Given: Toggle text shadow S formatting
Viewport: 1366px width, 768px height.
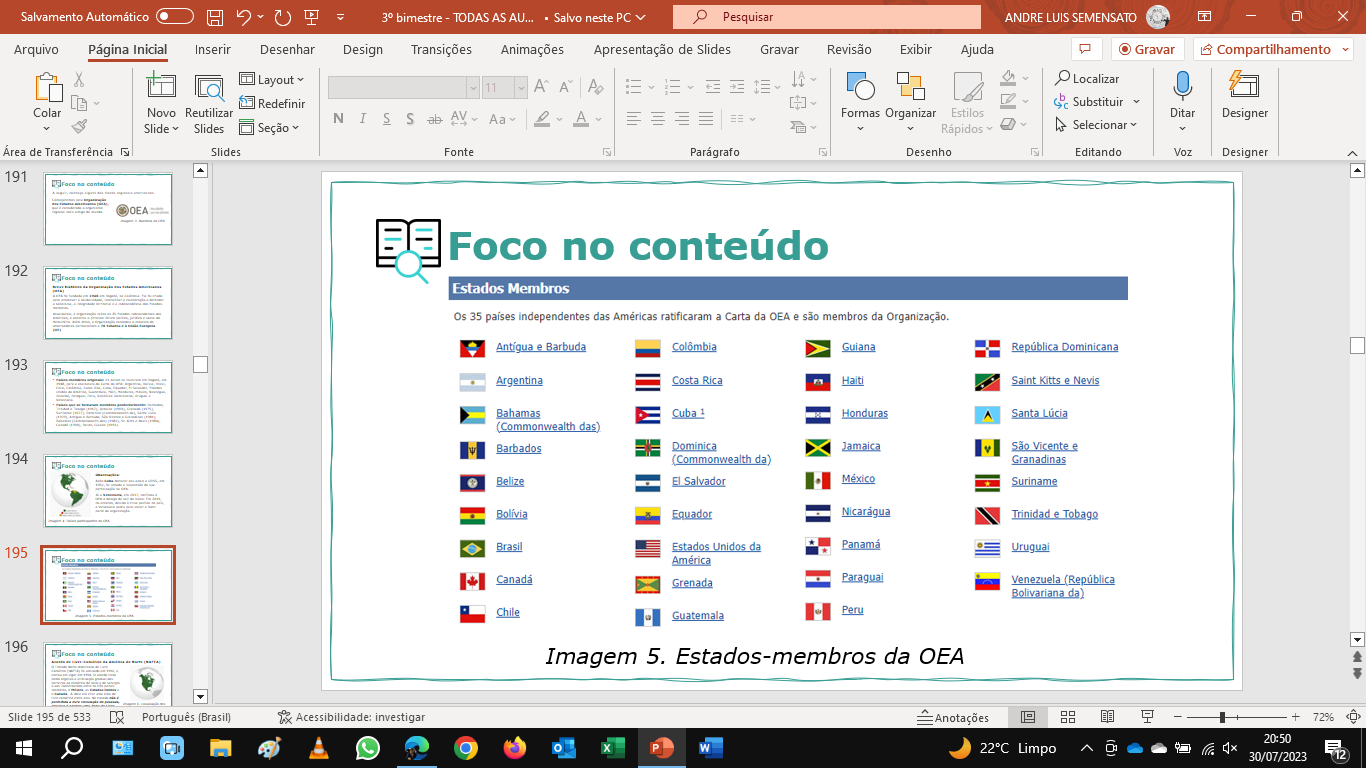Looking at the screenshot, I should click(x=411, y=119).
